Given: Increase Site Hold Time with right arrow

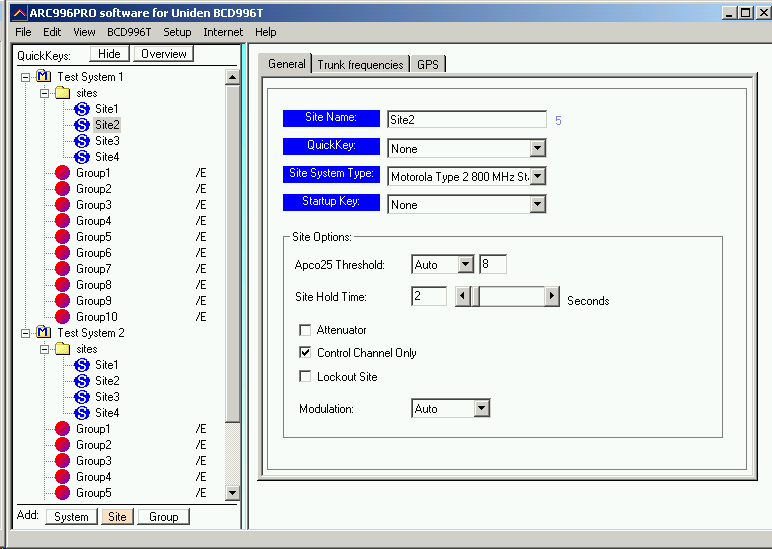Looking at the screenshot, I should [552, 296].
